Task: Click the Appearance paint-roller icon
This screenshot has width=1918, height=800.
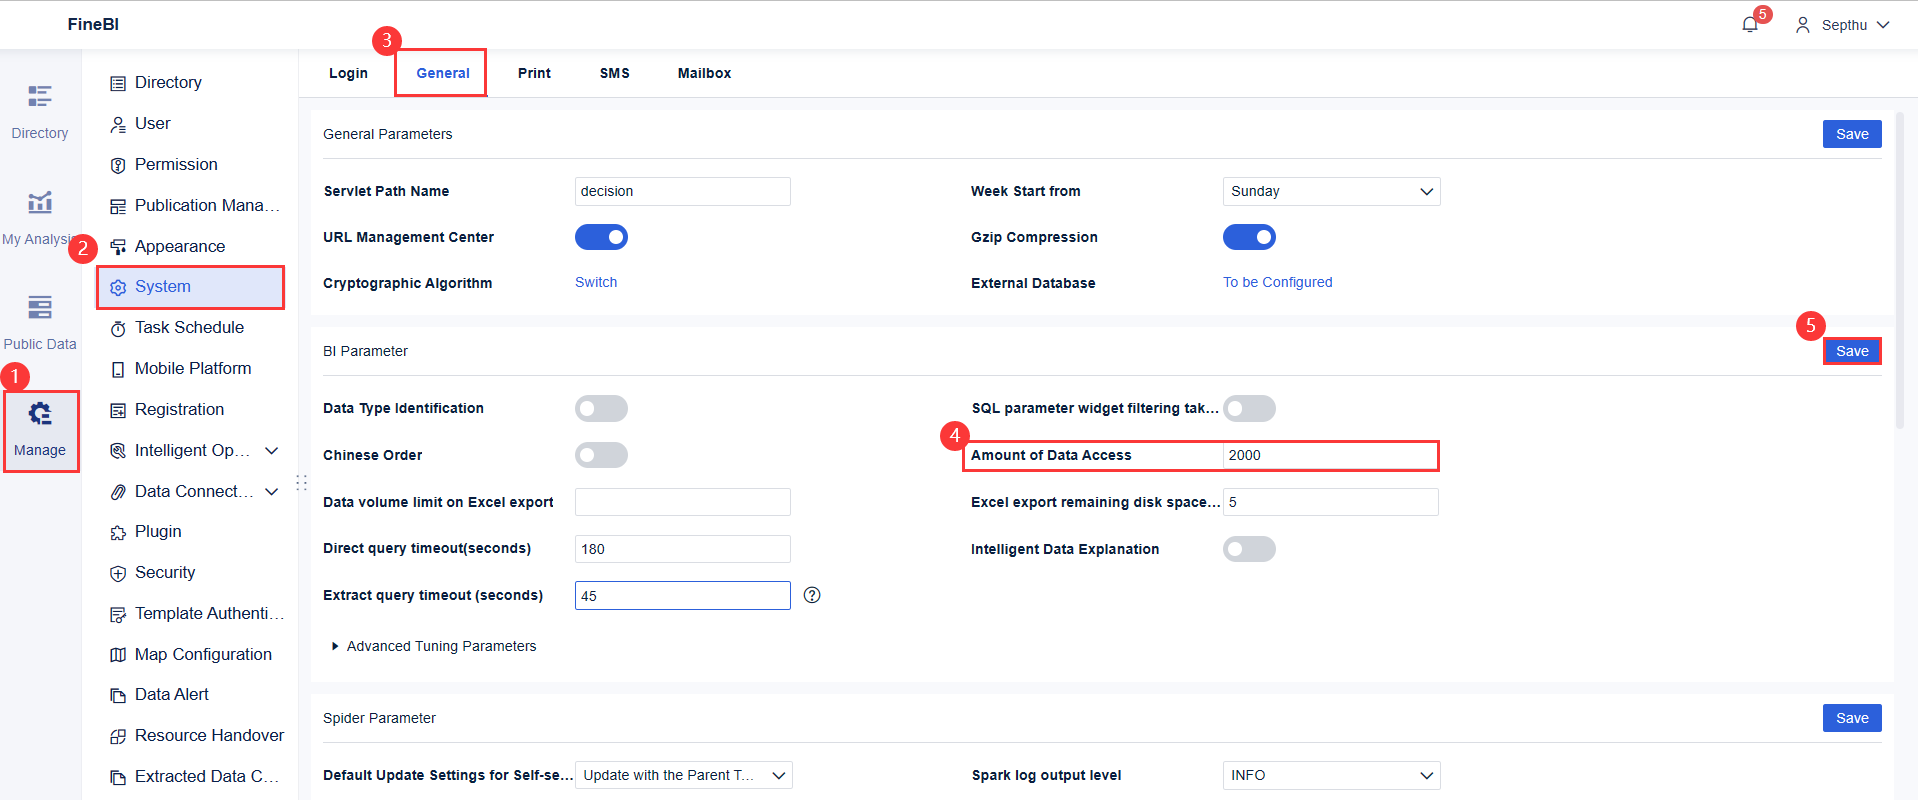Action: click(x=118, y=247)
